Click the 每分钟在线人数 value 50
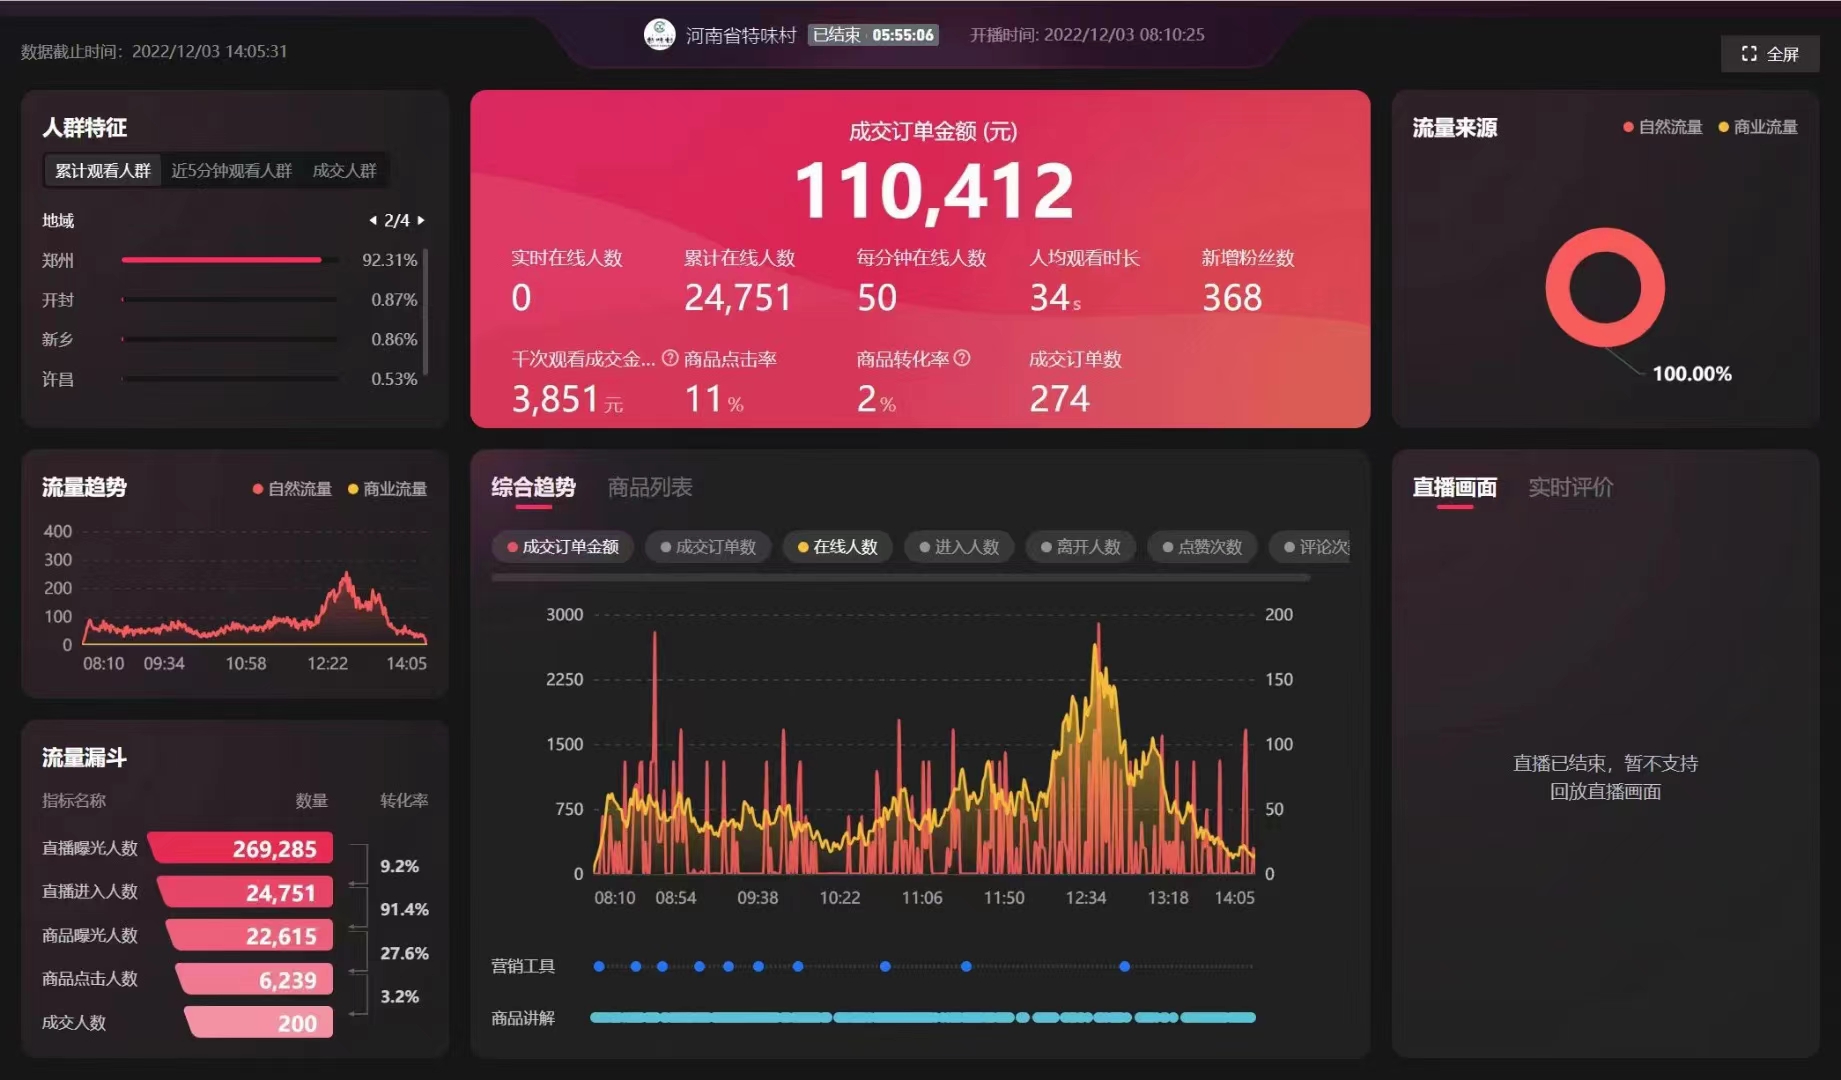Viewport: 1841px width, 1080px height. click(x=877, y=298)
